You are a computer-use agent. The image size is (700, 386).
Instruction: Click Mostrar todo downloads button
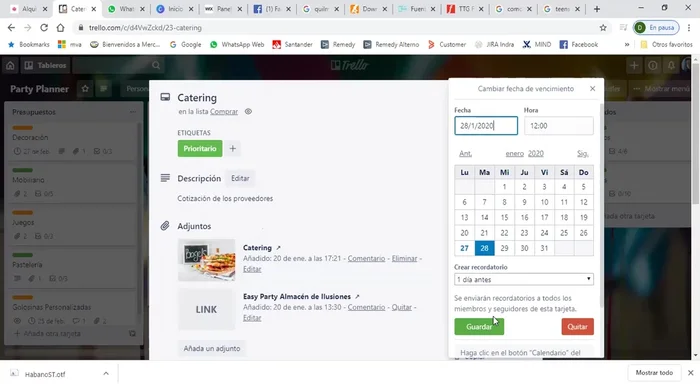tap(654, 373)
